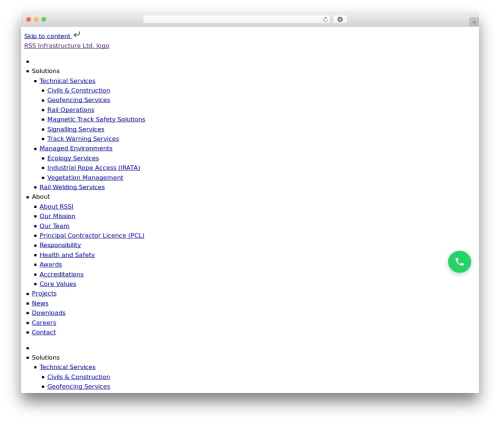
Task: Open Track Warning Services link
Action: [83, 139]
